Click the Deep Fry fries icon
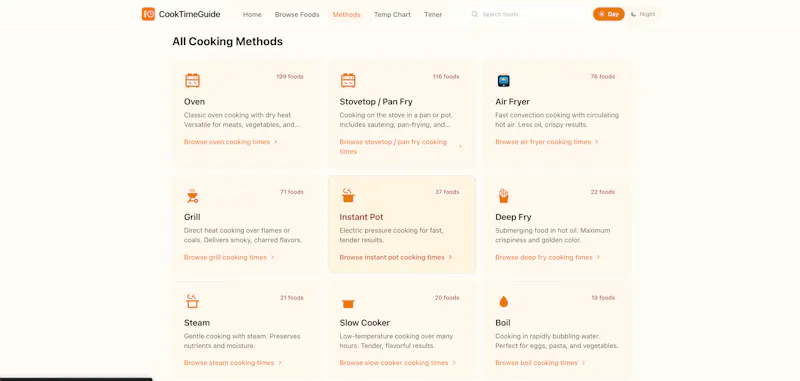800x381 pixels. (504, 196)
